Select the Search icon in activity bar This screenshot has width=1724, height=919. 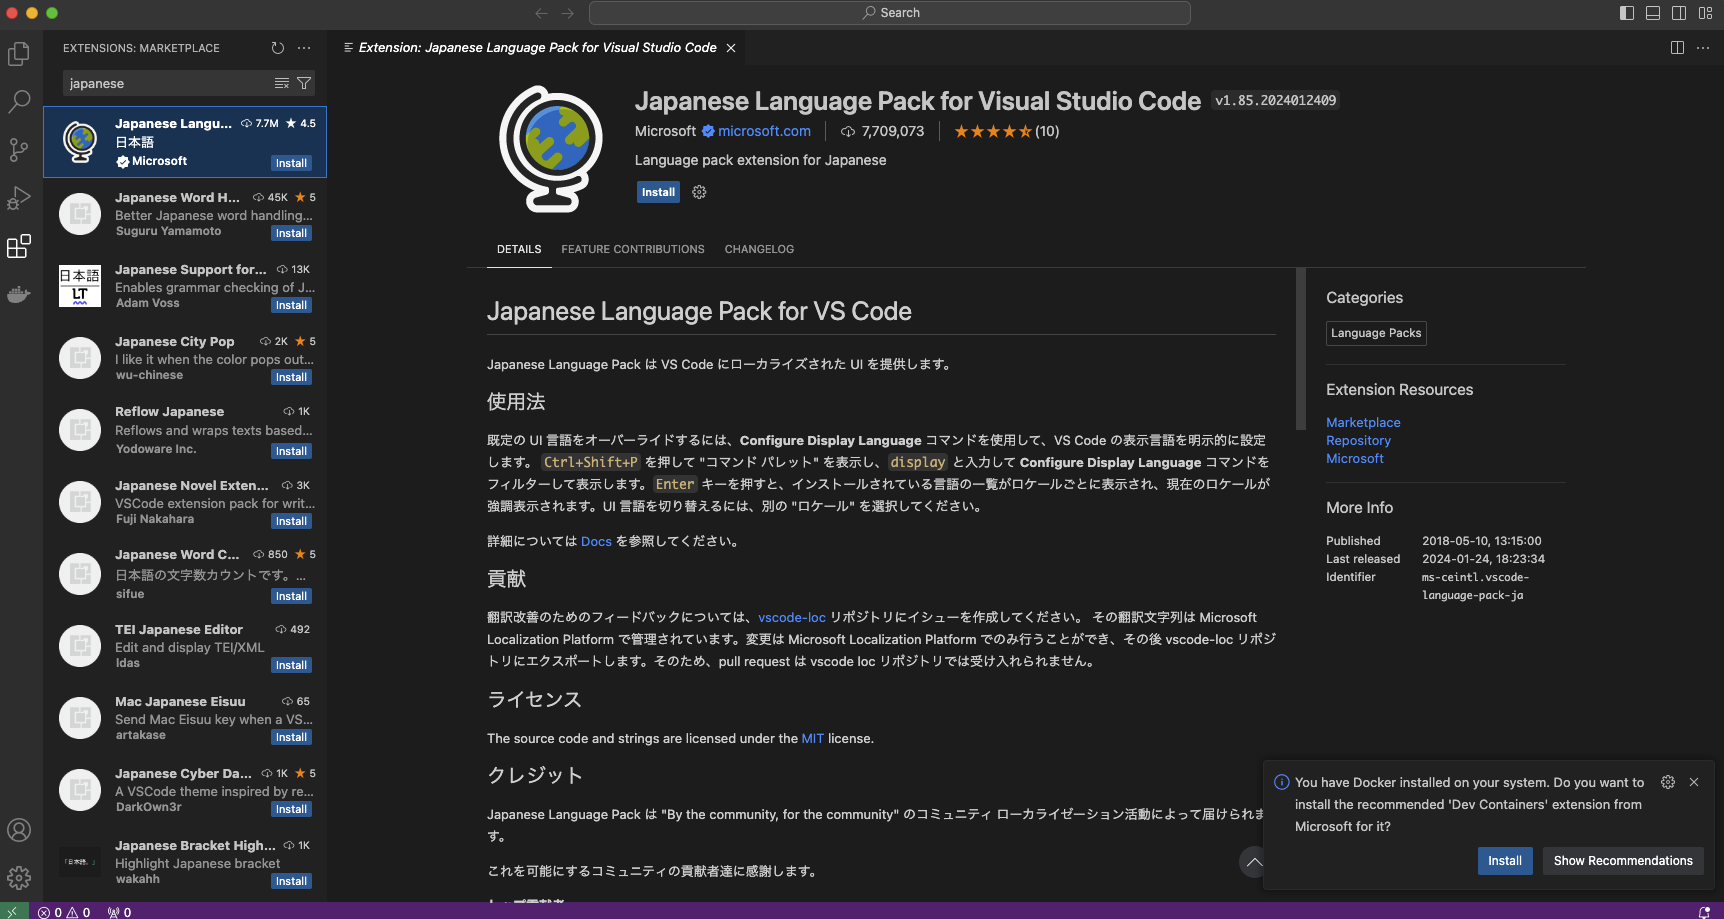[x=18, y=102]
